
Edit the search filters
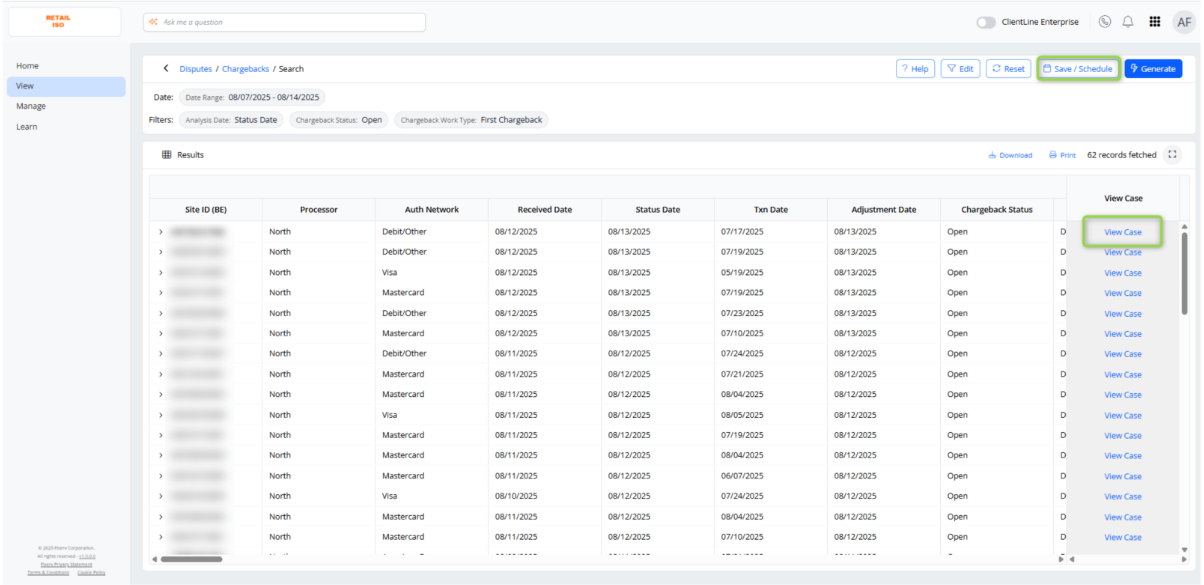[961, 69]
